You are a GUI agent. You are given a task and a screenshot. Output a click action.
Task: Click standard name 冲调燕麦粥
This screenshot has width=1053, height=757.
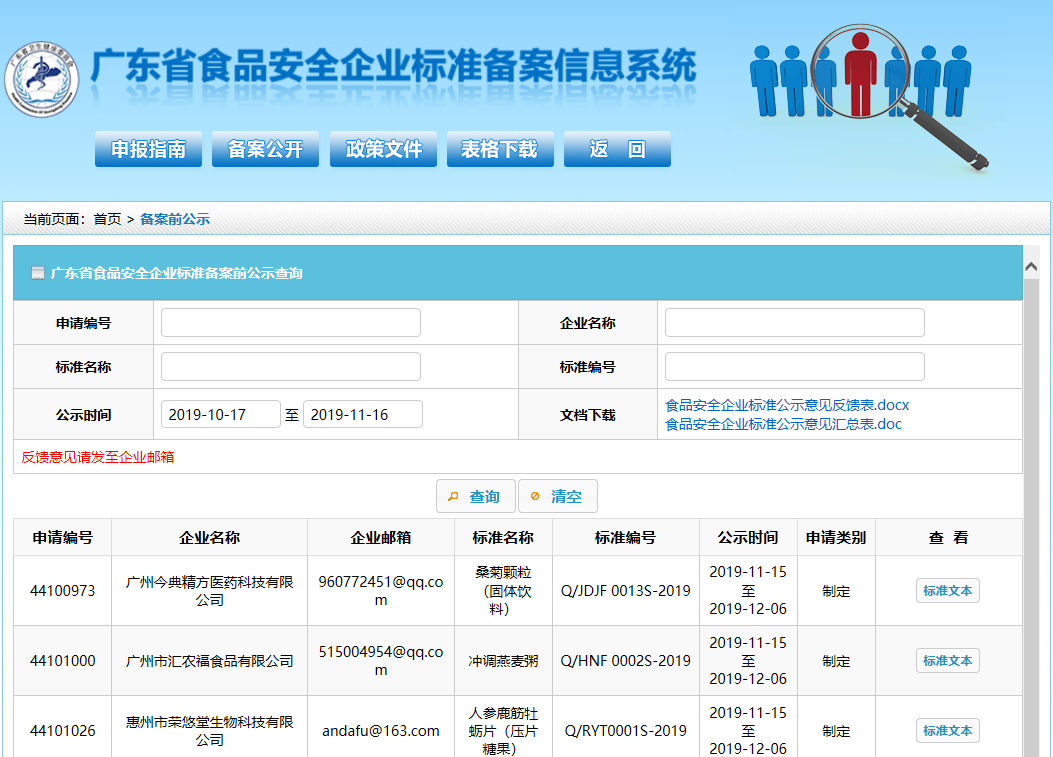point(503,661)
